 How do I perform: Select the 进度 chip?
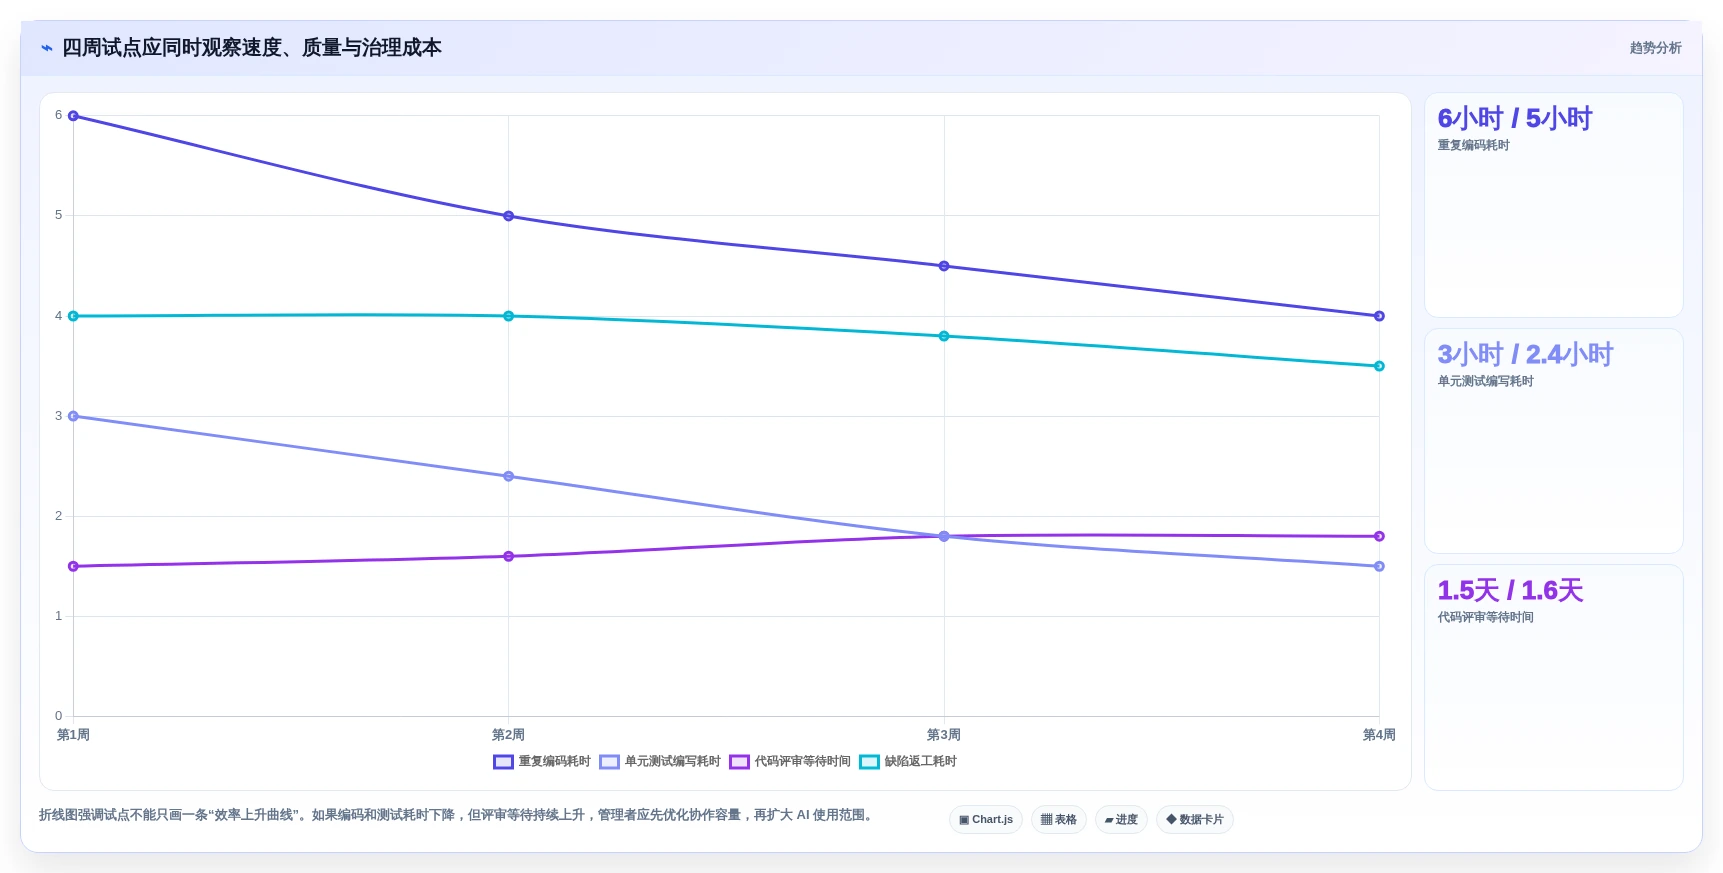[1121, 820]
